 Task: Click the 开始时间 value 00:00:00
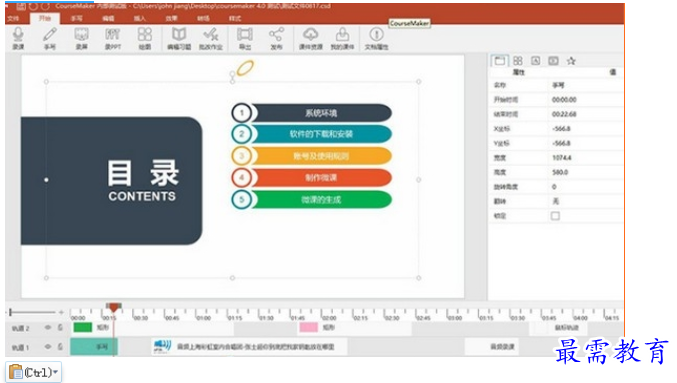pyautogui.click(x=564, y=100)
